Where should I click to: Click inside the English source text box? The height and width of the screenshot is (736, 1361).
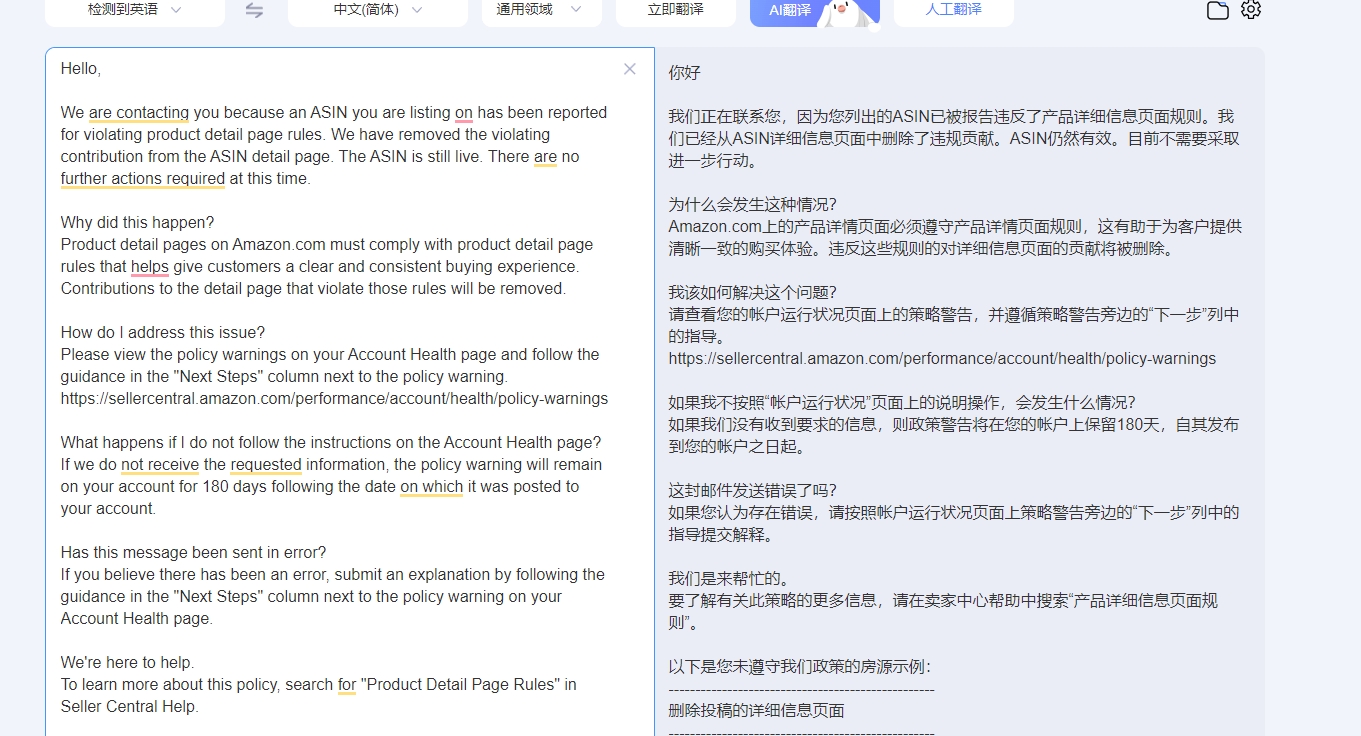point(350,391)
